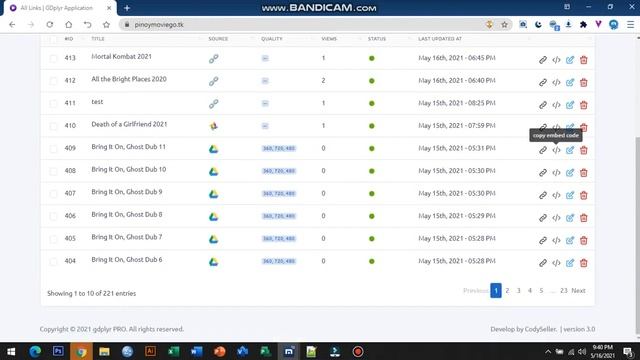The height and width of the screenshot is (360, 640).
Task: Delete the Mortal Kombat 2021 entry
Action: pyautogui.click(x=584, y=60)
